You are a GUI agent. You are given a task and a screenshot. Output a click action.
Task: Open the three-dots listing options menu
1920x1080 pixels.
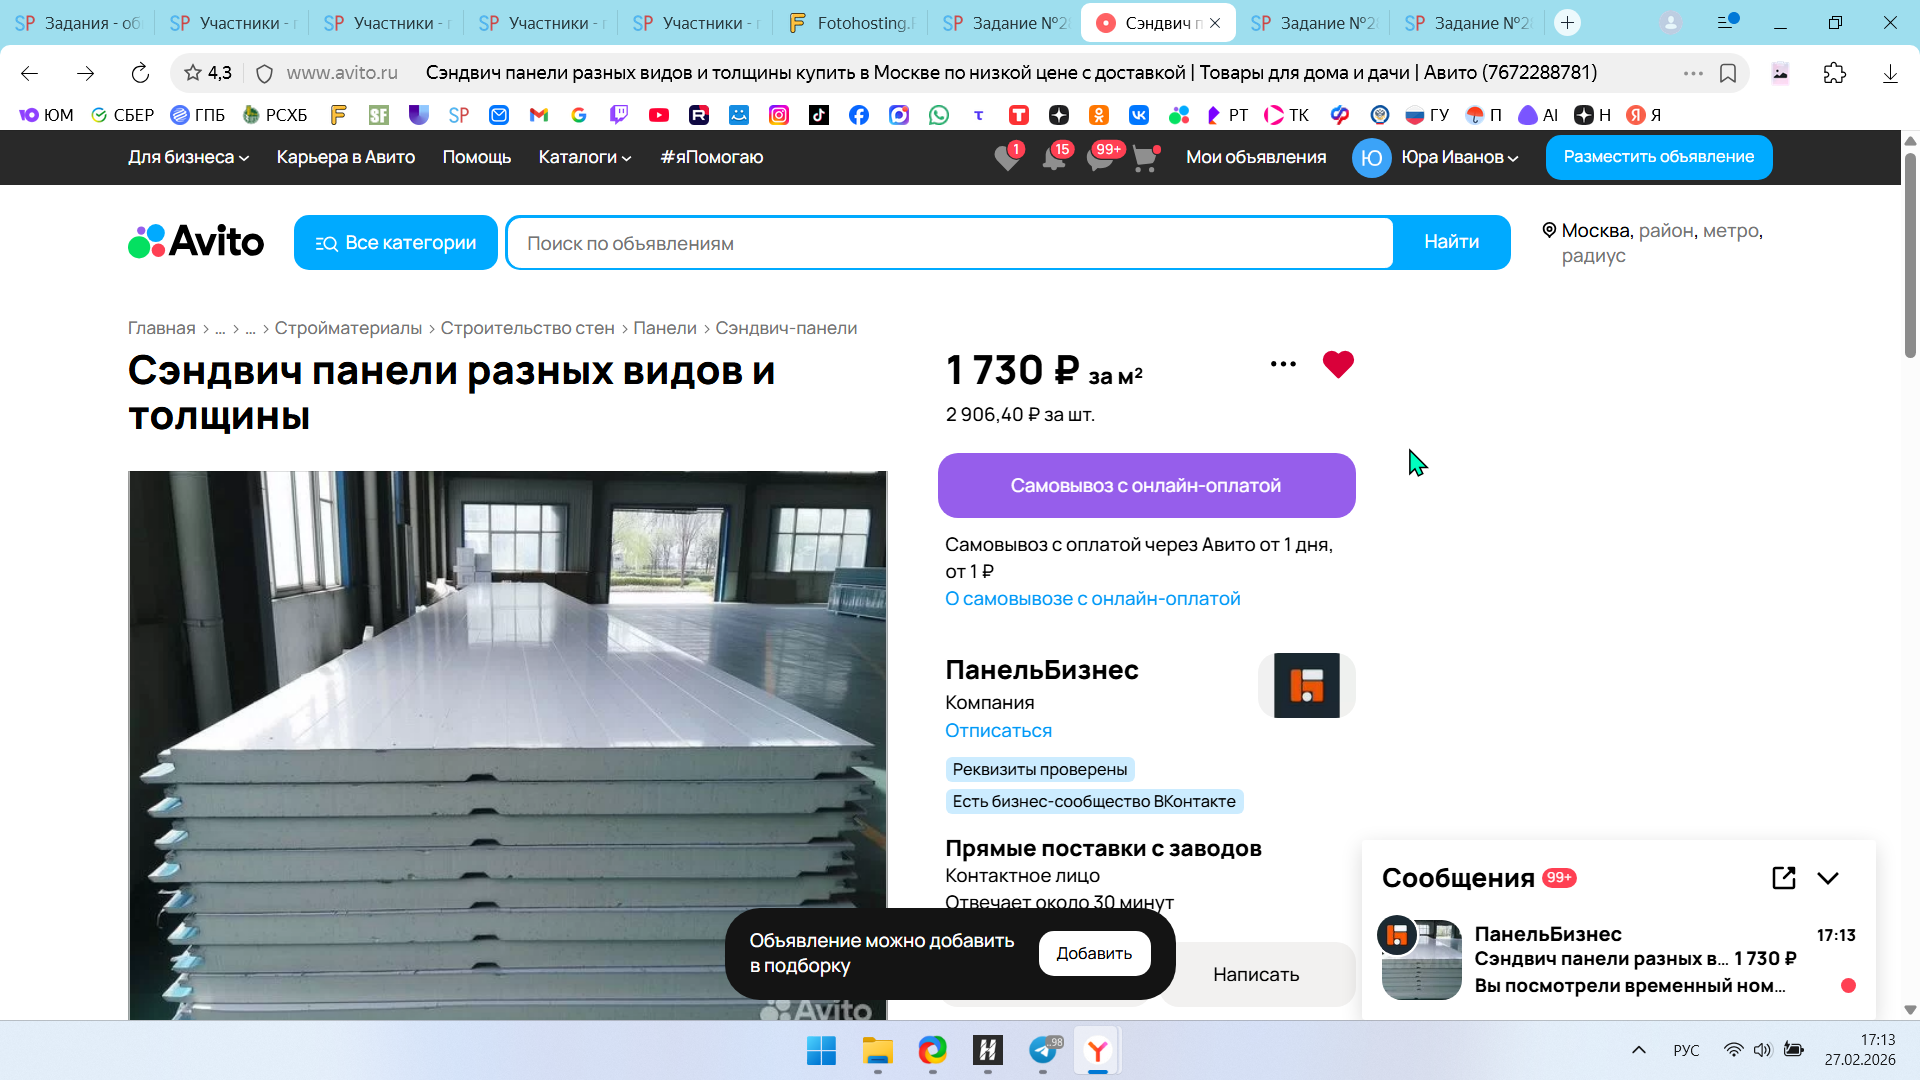pos(1282,364)
